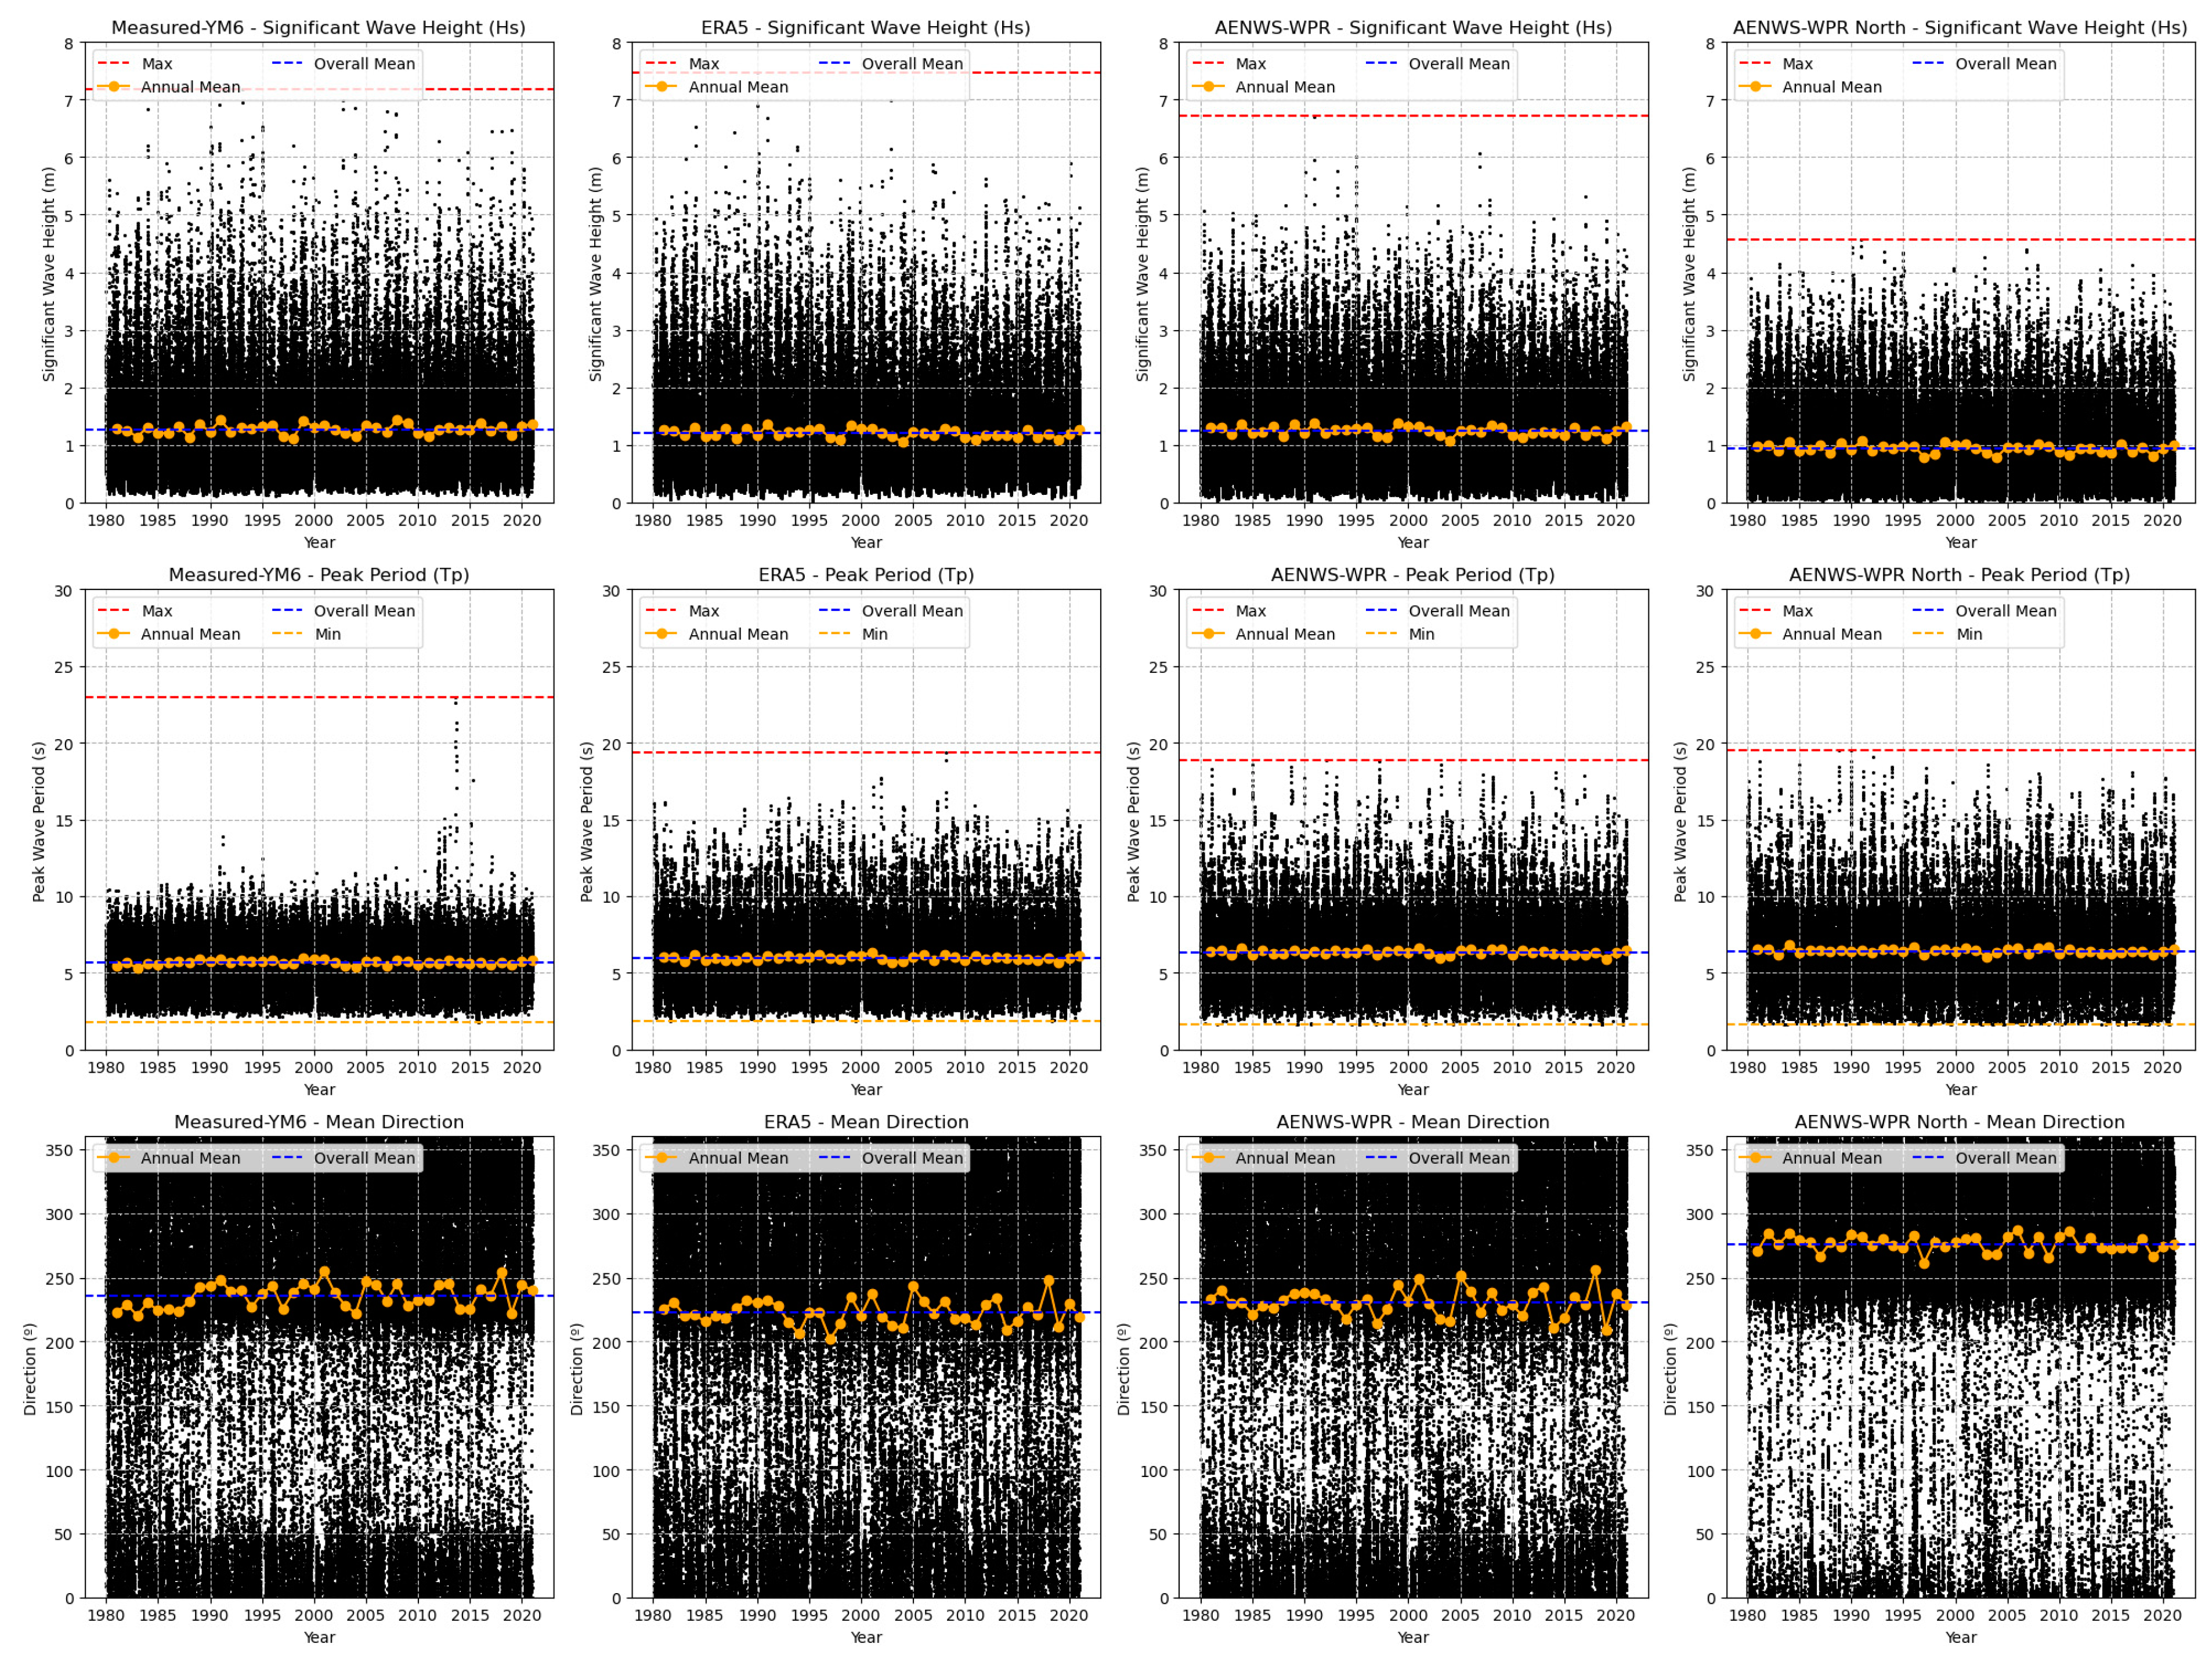Click the ERA5 Peak Period (Tp) title
This screenshot has height=1665, width=2212.
click(x=866, y=575)
